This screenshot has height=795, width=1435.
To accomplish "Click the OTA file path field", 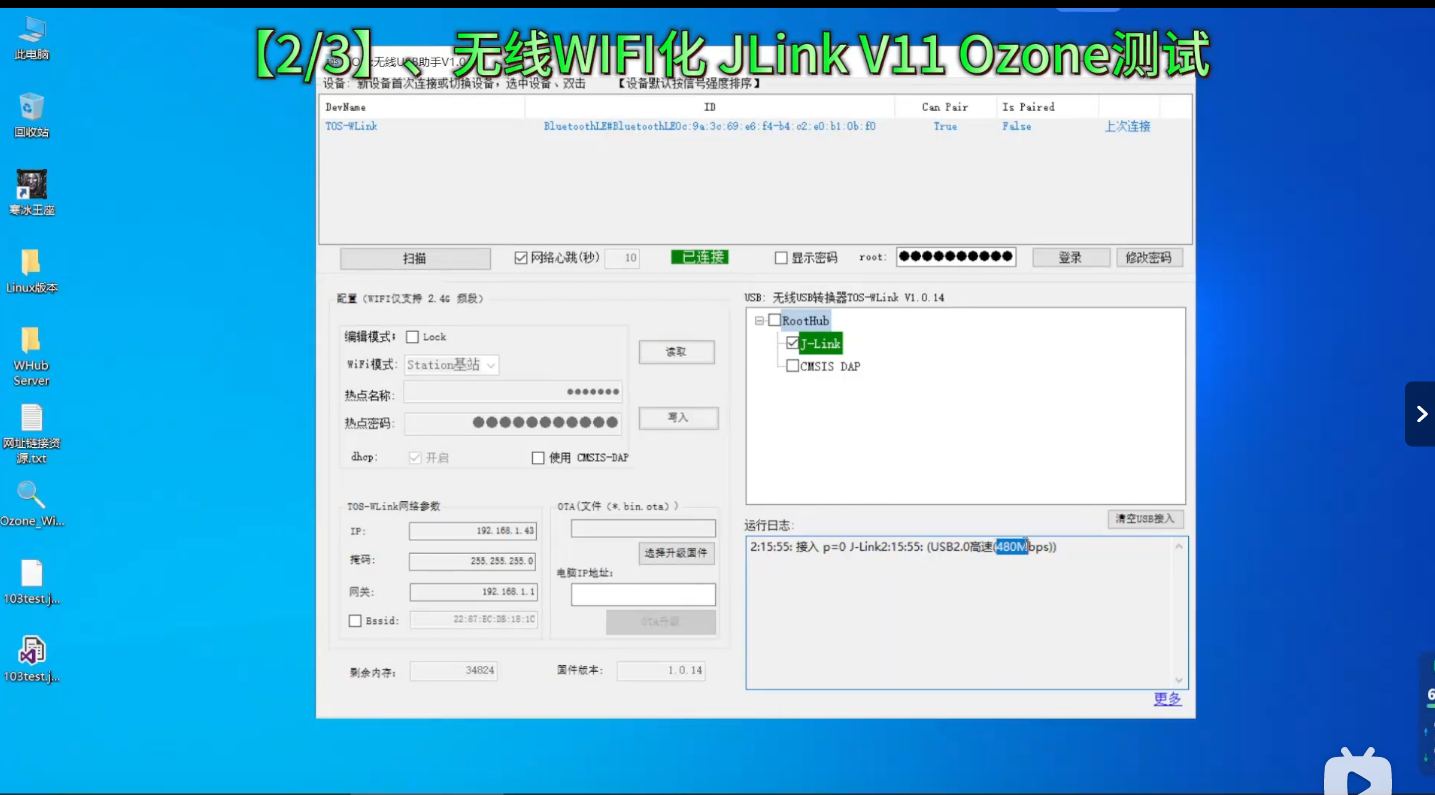I will tap(643, 528).
